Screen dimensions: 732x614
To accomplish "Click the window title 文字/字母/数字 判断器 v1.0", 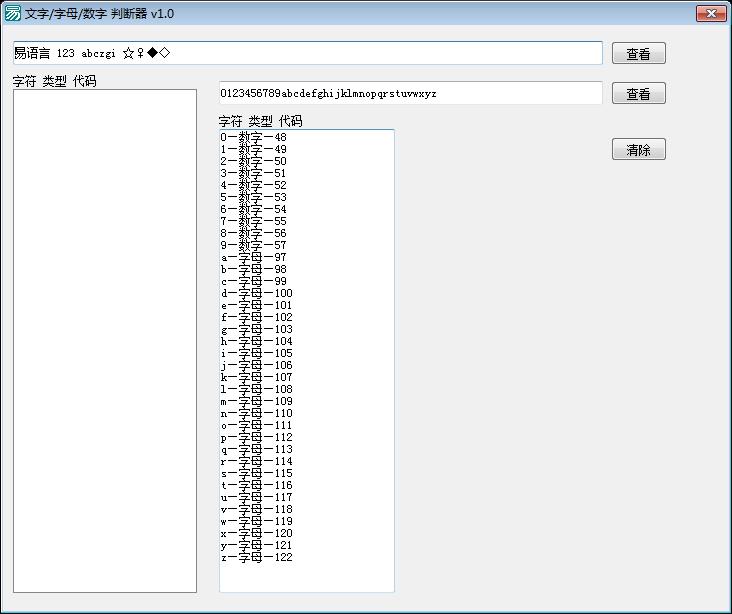I will pyautogui.click(x=99, y=14).
